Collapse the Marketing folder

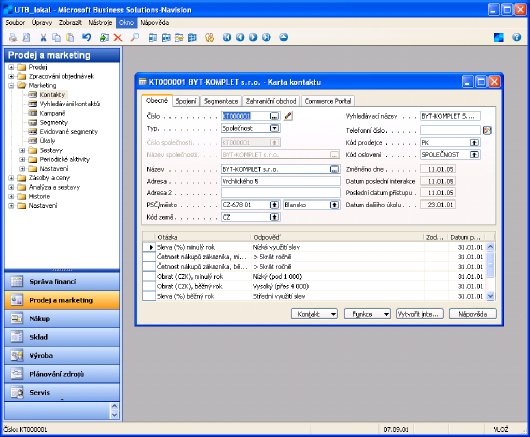coord(11,86)
